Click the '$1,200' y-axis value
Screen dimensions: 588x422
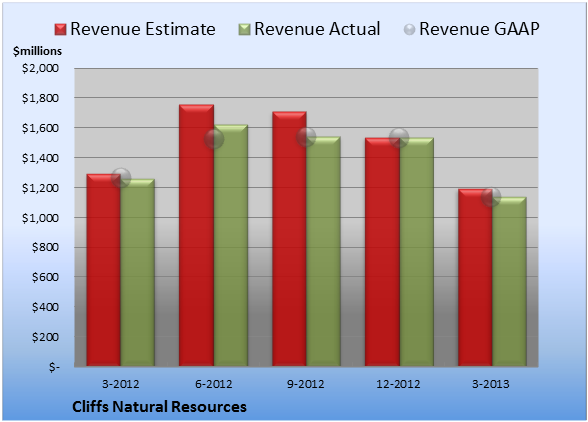40,188
